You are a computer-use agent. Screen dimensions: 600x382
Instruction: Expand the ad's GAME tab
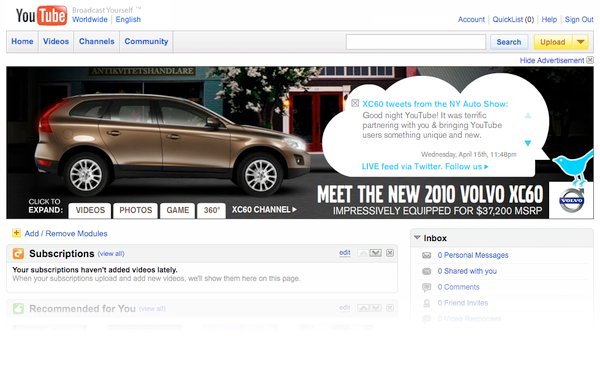(x=178, y=211)
